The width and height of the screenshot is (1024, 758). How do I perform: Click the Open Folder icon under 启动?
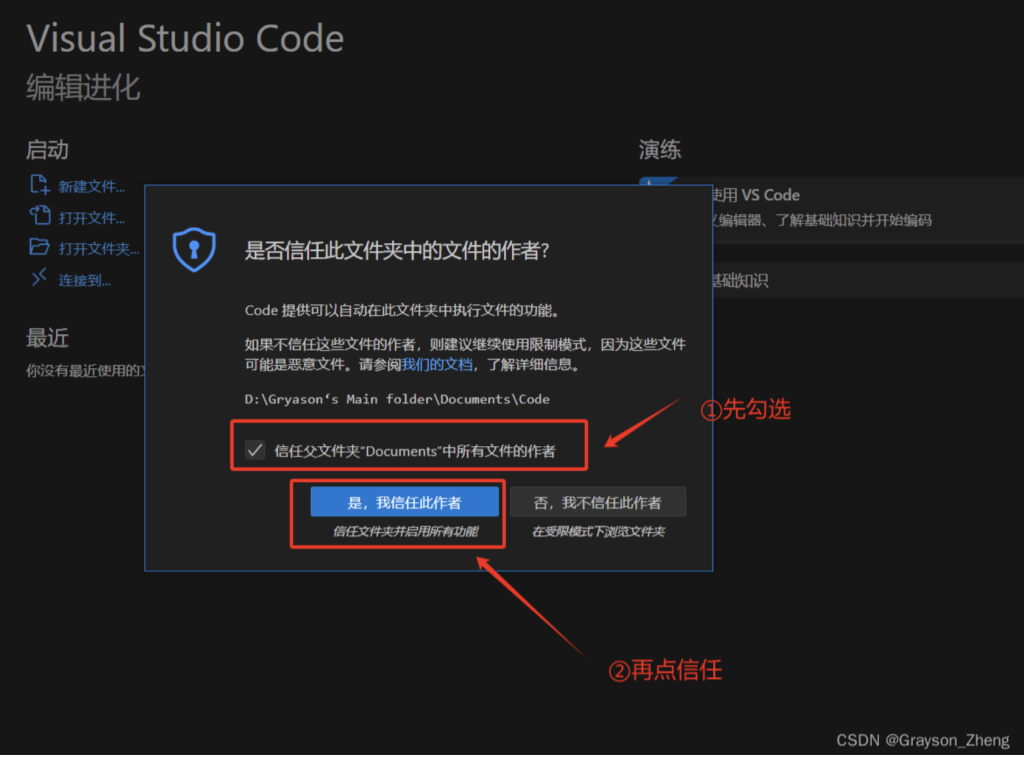coord(39,247)
